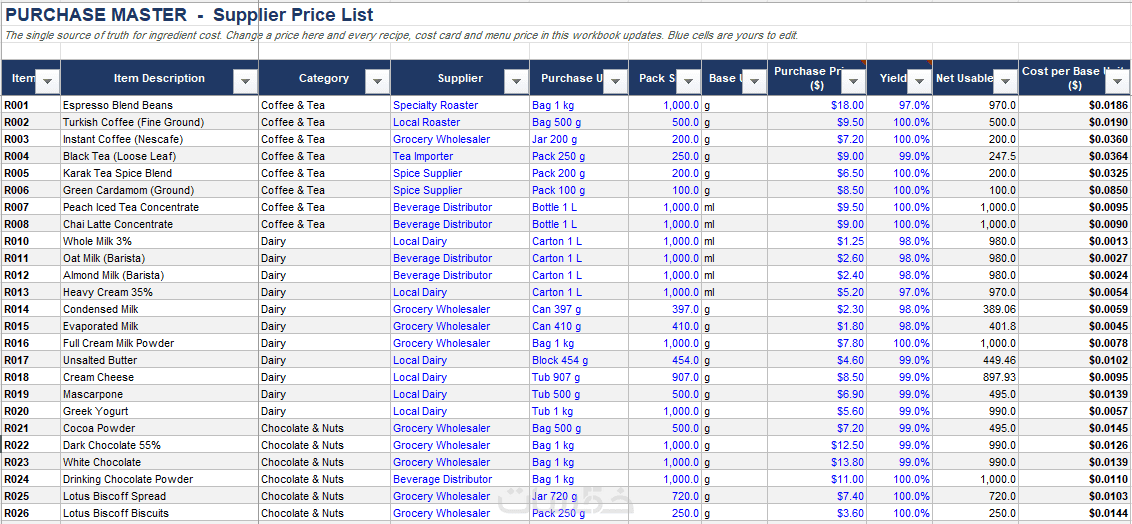Open the Item Description filter dropdown
The width and height of the screenshot is (1132, 524).
(x=245, y=82)
